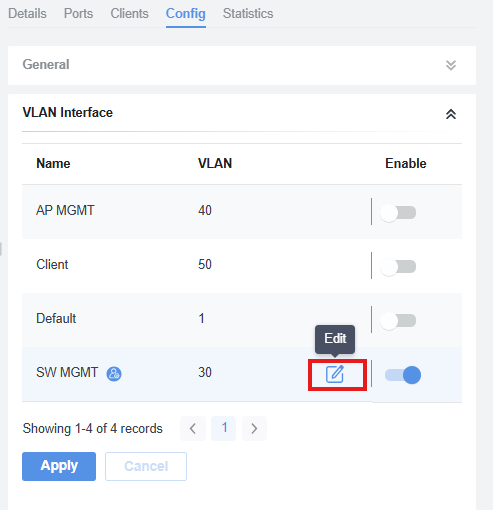
Task: Switch to the Details tab
Action: pos(27,14)
